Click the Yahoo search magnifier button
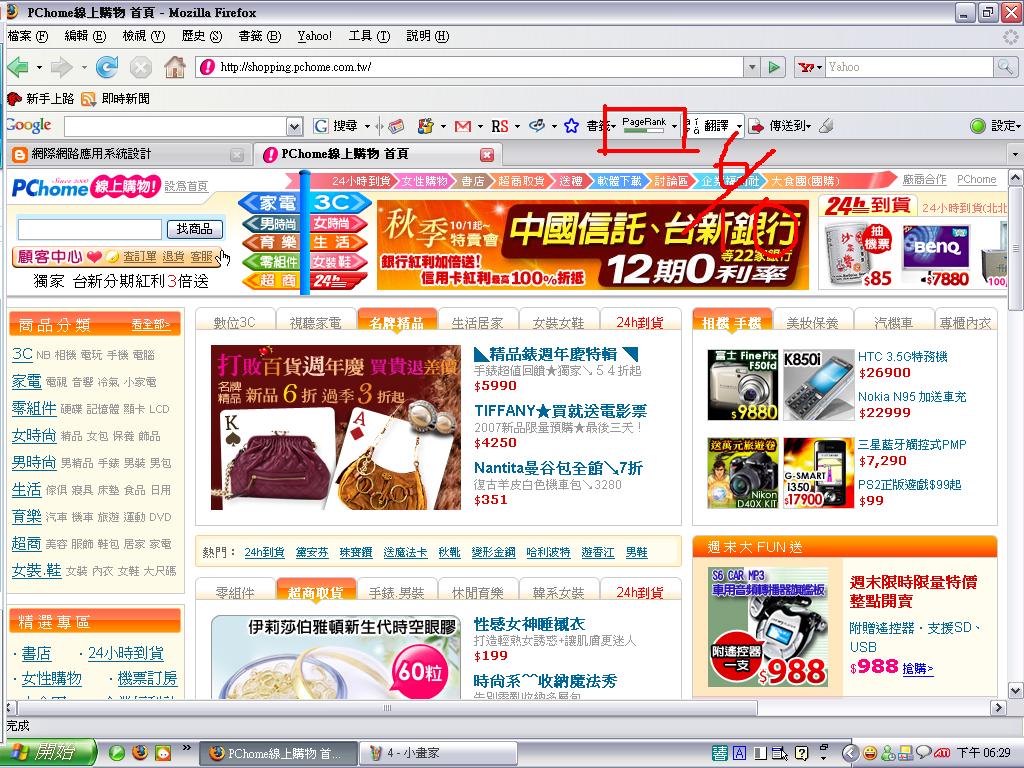Image resolution: width=1024 pixels, height=768 pixels. point(1004,67)
